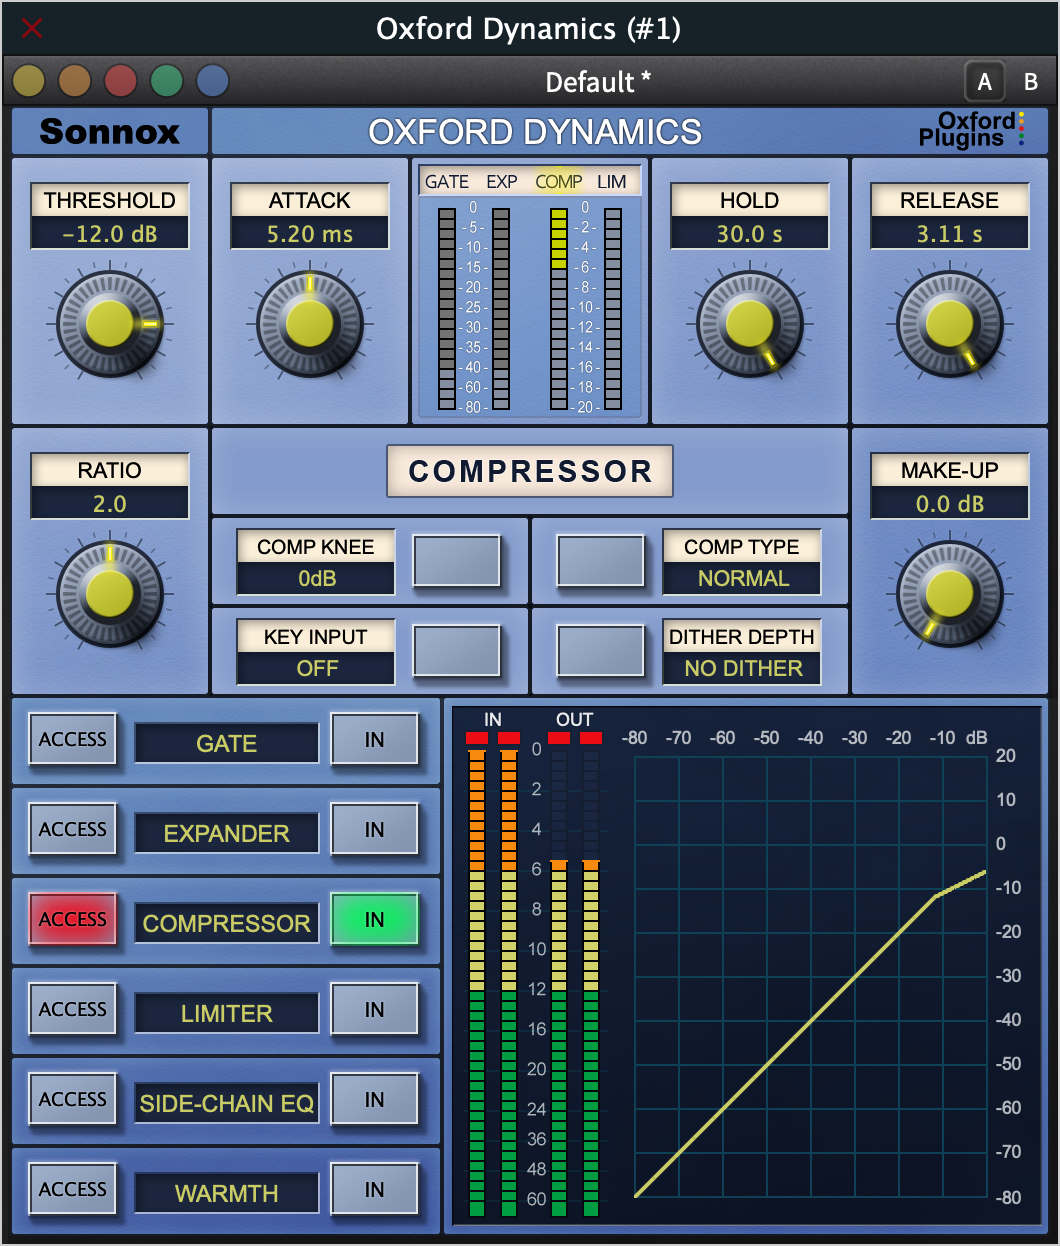1060x1246 pixels.
Task: Click the blue circle in top toolbar
Action: pos(213,81)
